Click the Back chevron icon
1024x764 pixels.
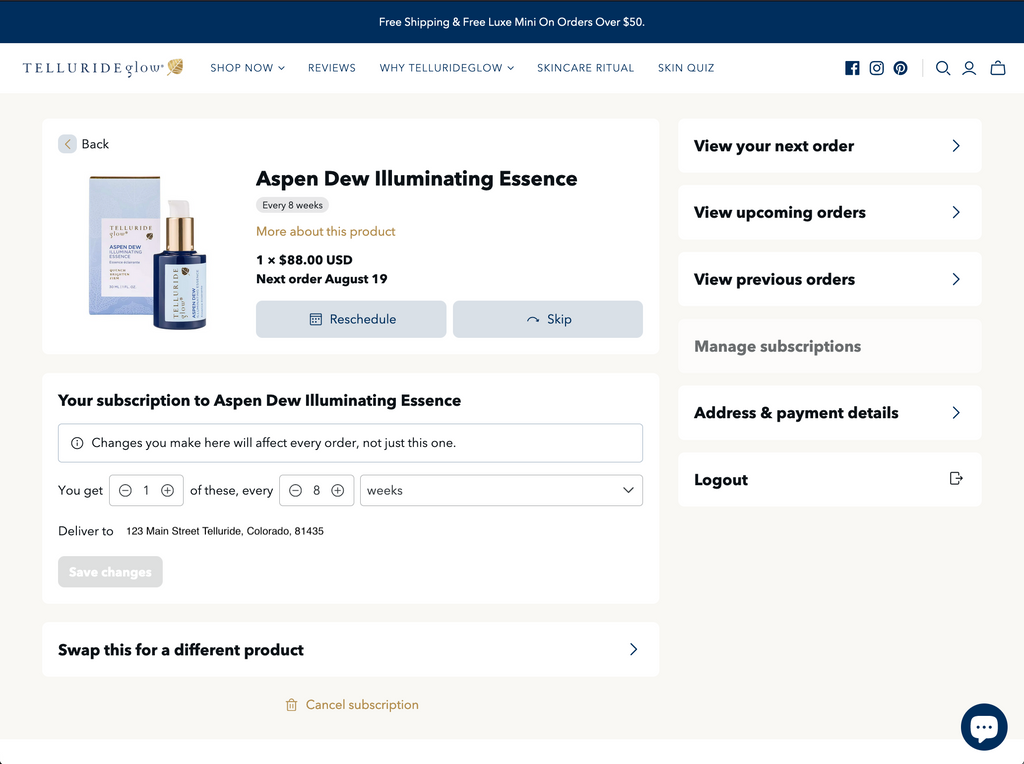tap(67, 144)
